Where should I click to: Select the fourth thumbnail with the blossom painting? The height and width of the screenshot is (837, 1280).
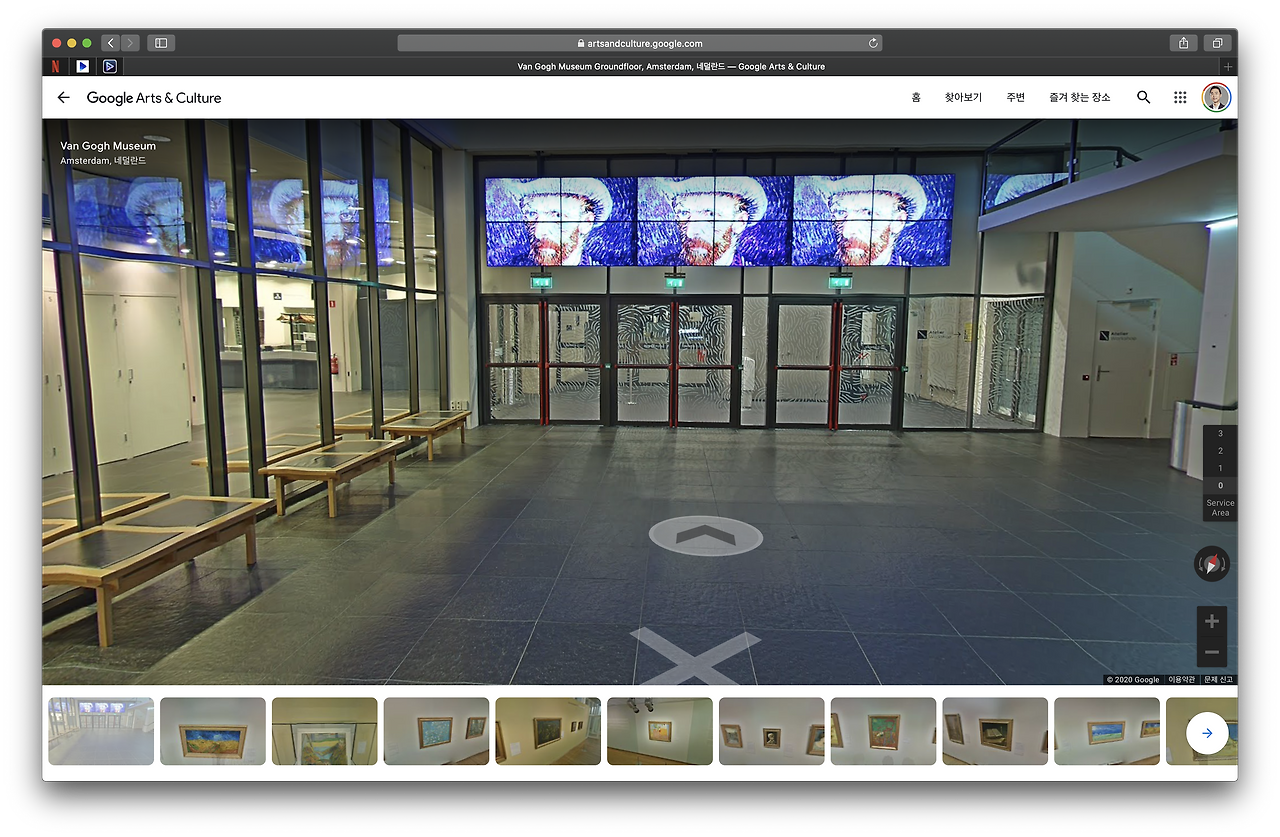coord(436,731)
